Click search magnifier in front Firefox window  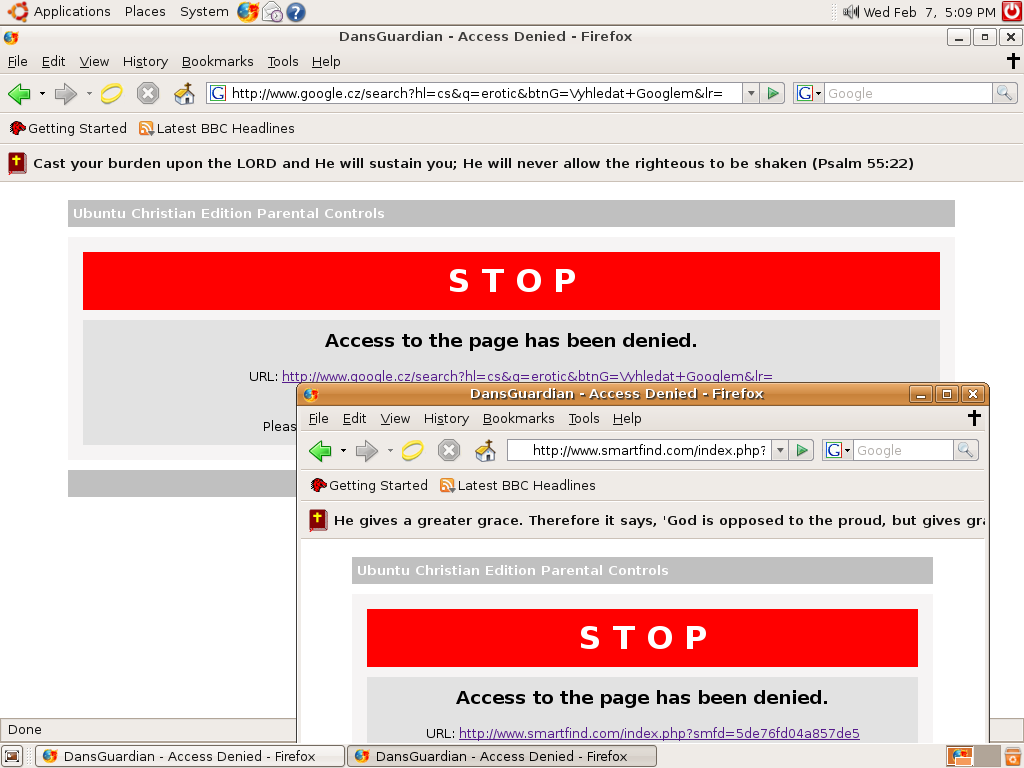click(965, 450)
